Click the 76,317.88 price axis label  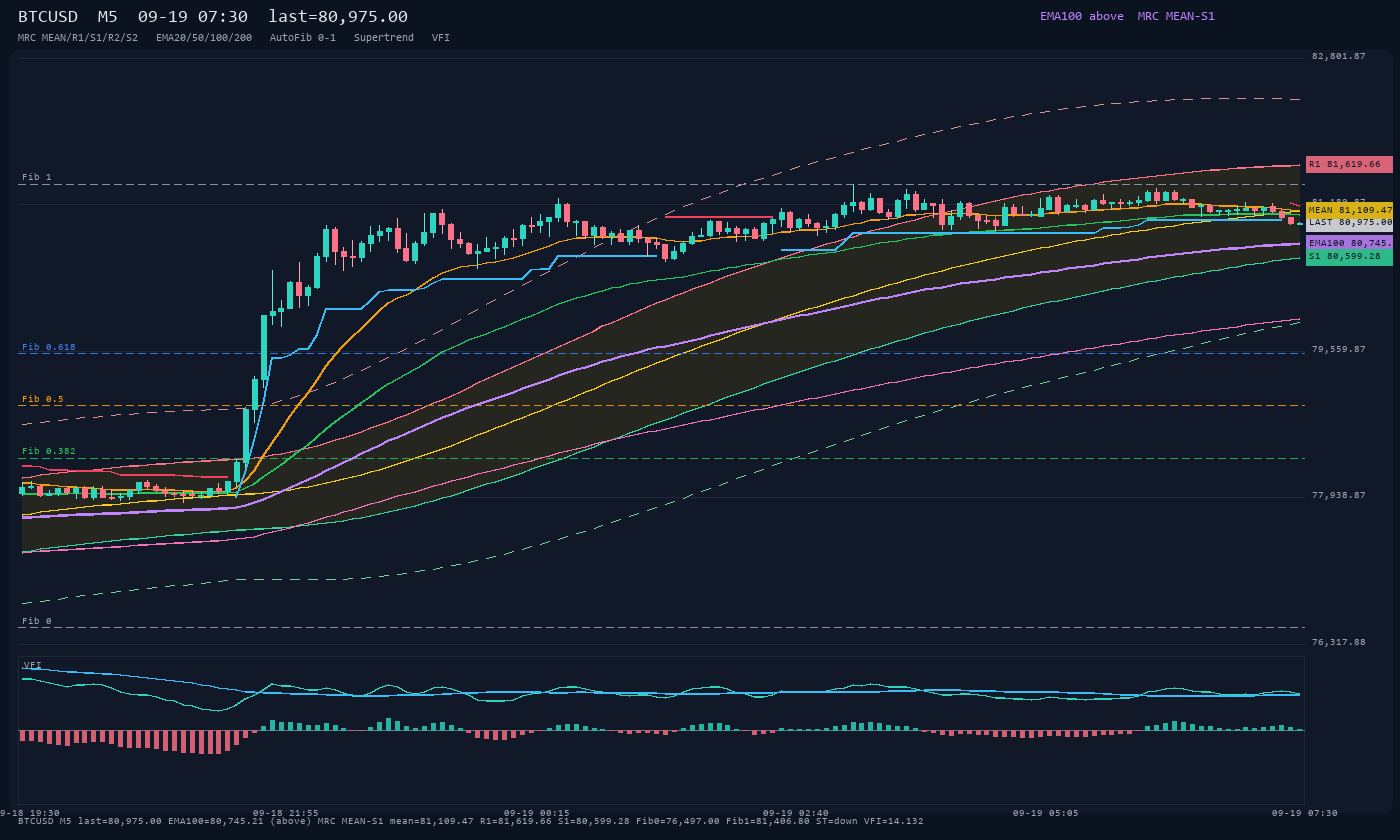click(1338, 642)
